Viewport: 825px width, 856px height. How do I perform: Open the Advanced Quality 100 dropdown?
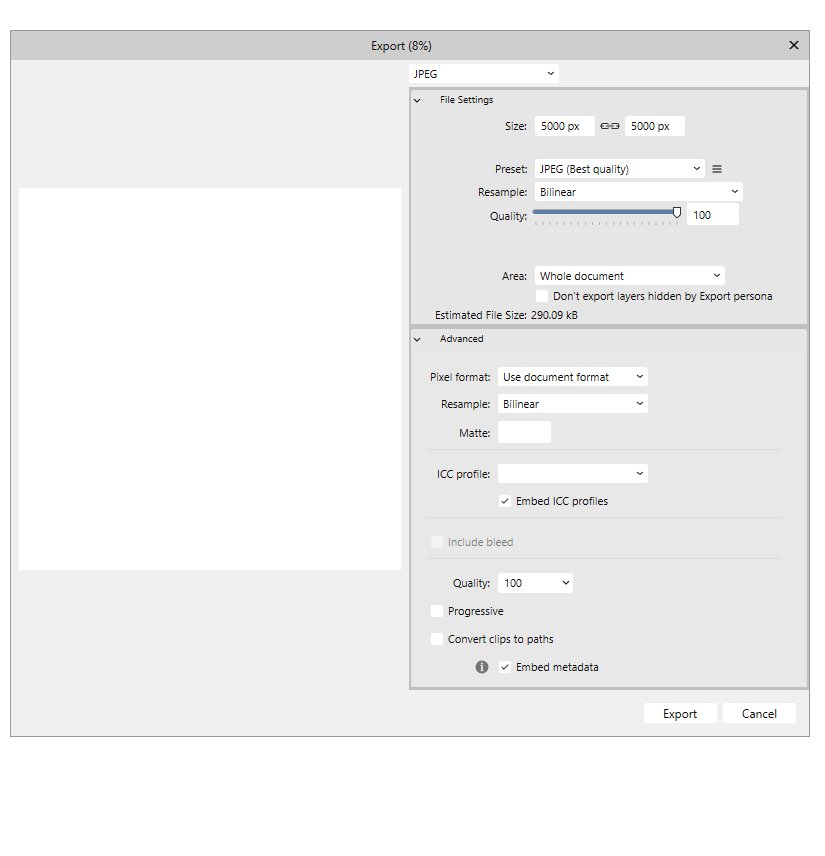(535, 583)
